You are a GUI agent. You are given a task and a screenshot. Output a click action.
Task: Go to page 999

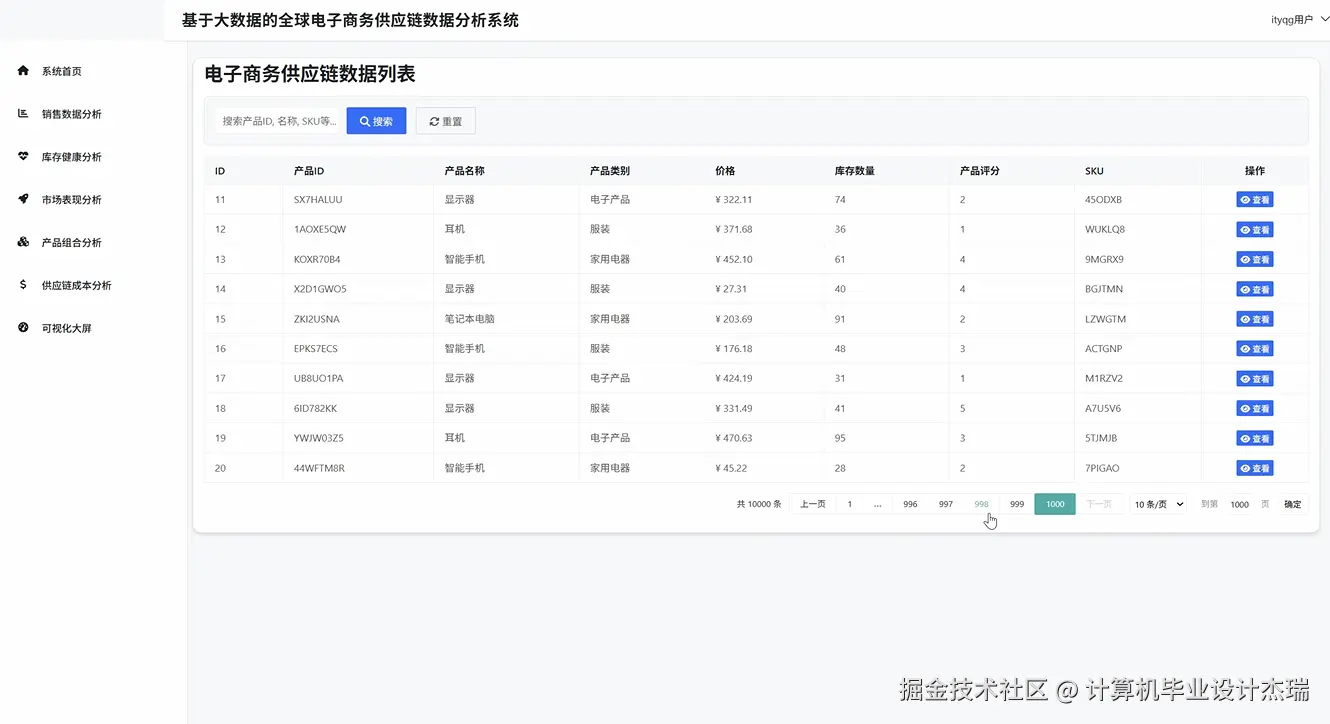coord(1017,504)
